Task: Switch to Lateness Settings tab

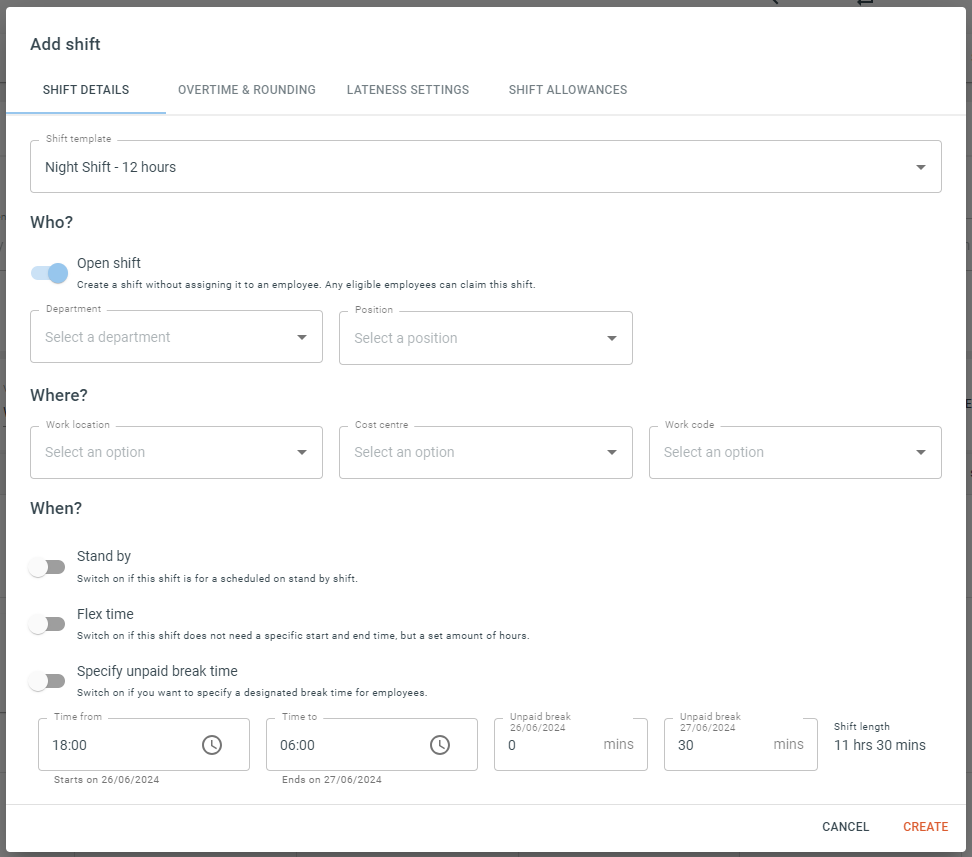Action: coord(408,90)
